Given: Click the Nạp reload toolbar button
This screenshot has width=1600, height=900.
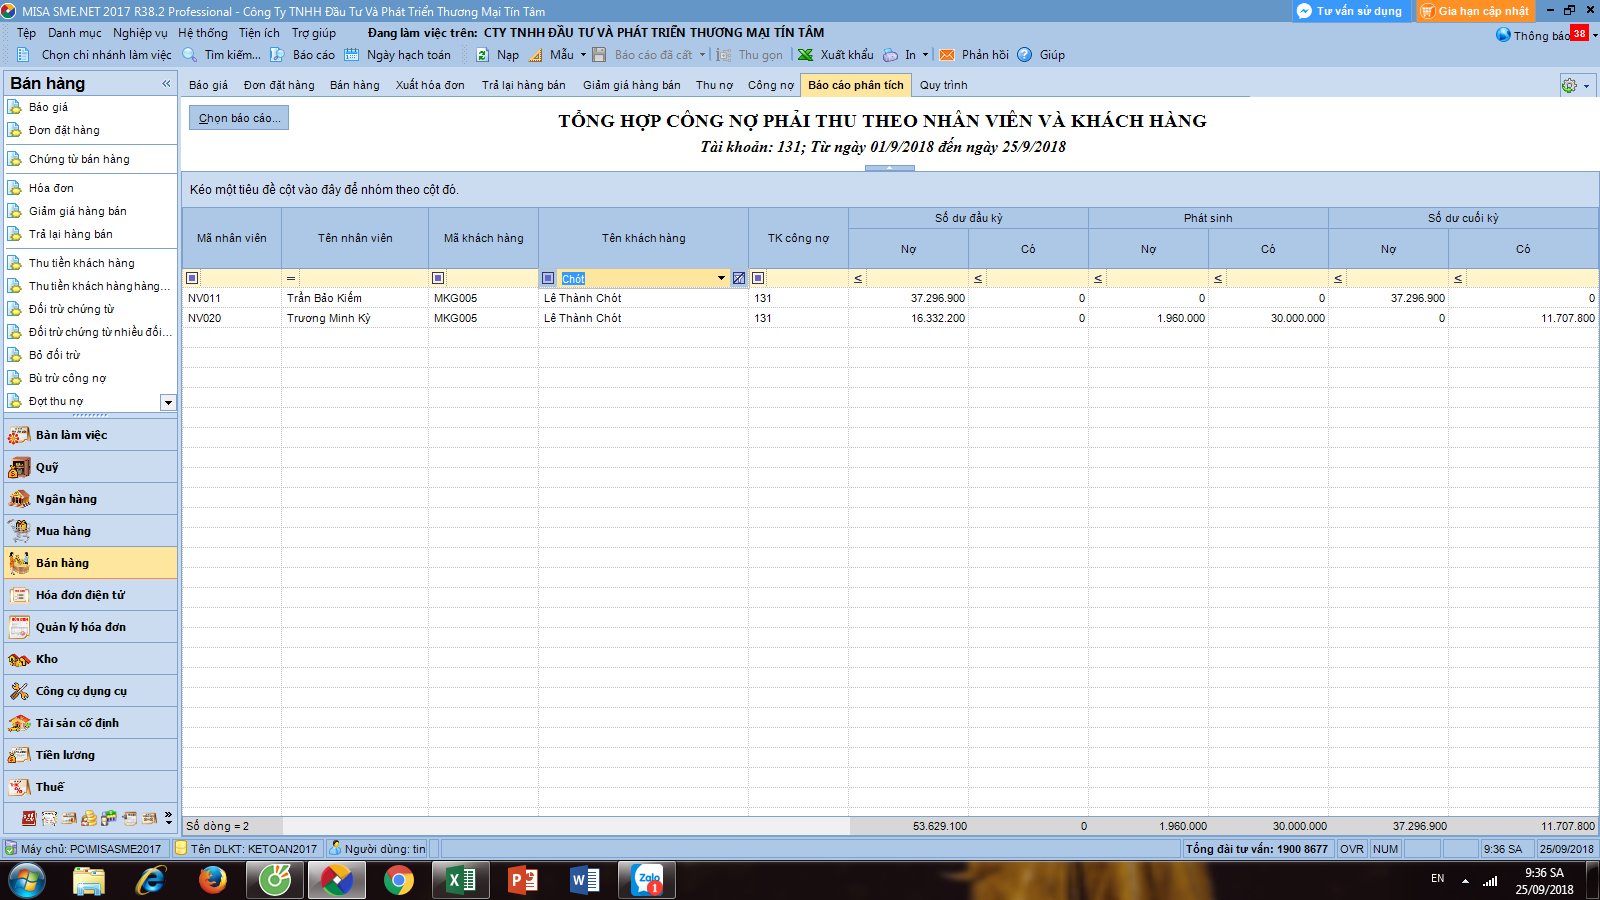Looking at the screenshot, I should pos(497,55).
